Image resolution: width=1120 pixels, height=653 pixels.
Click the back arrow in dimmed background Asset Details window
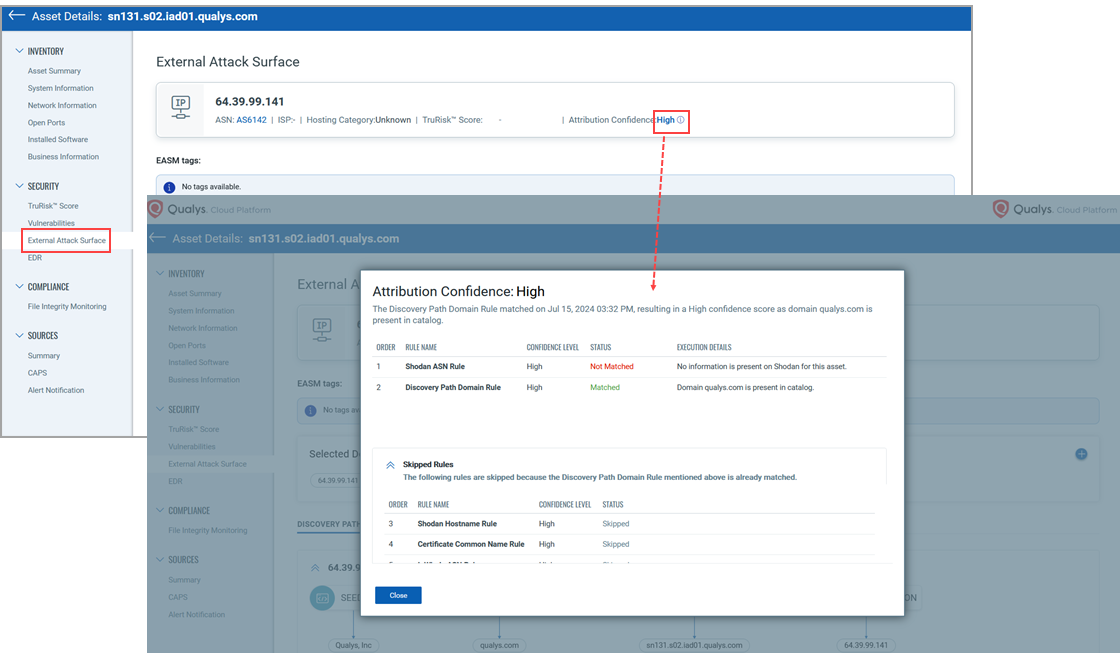pos(157,238)
